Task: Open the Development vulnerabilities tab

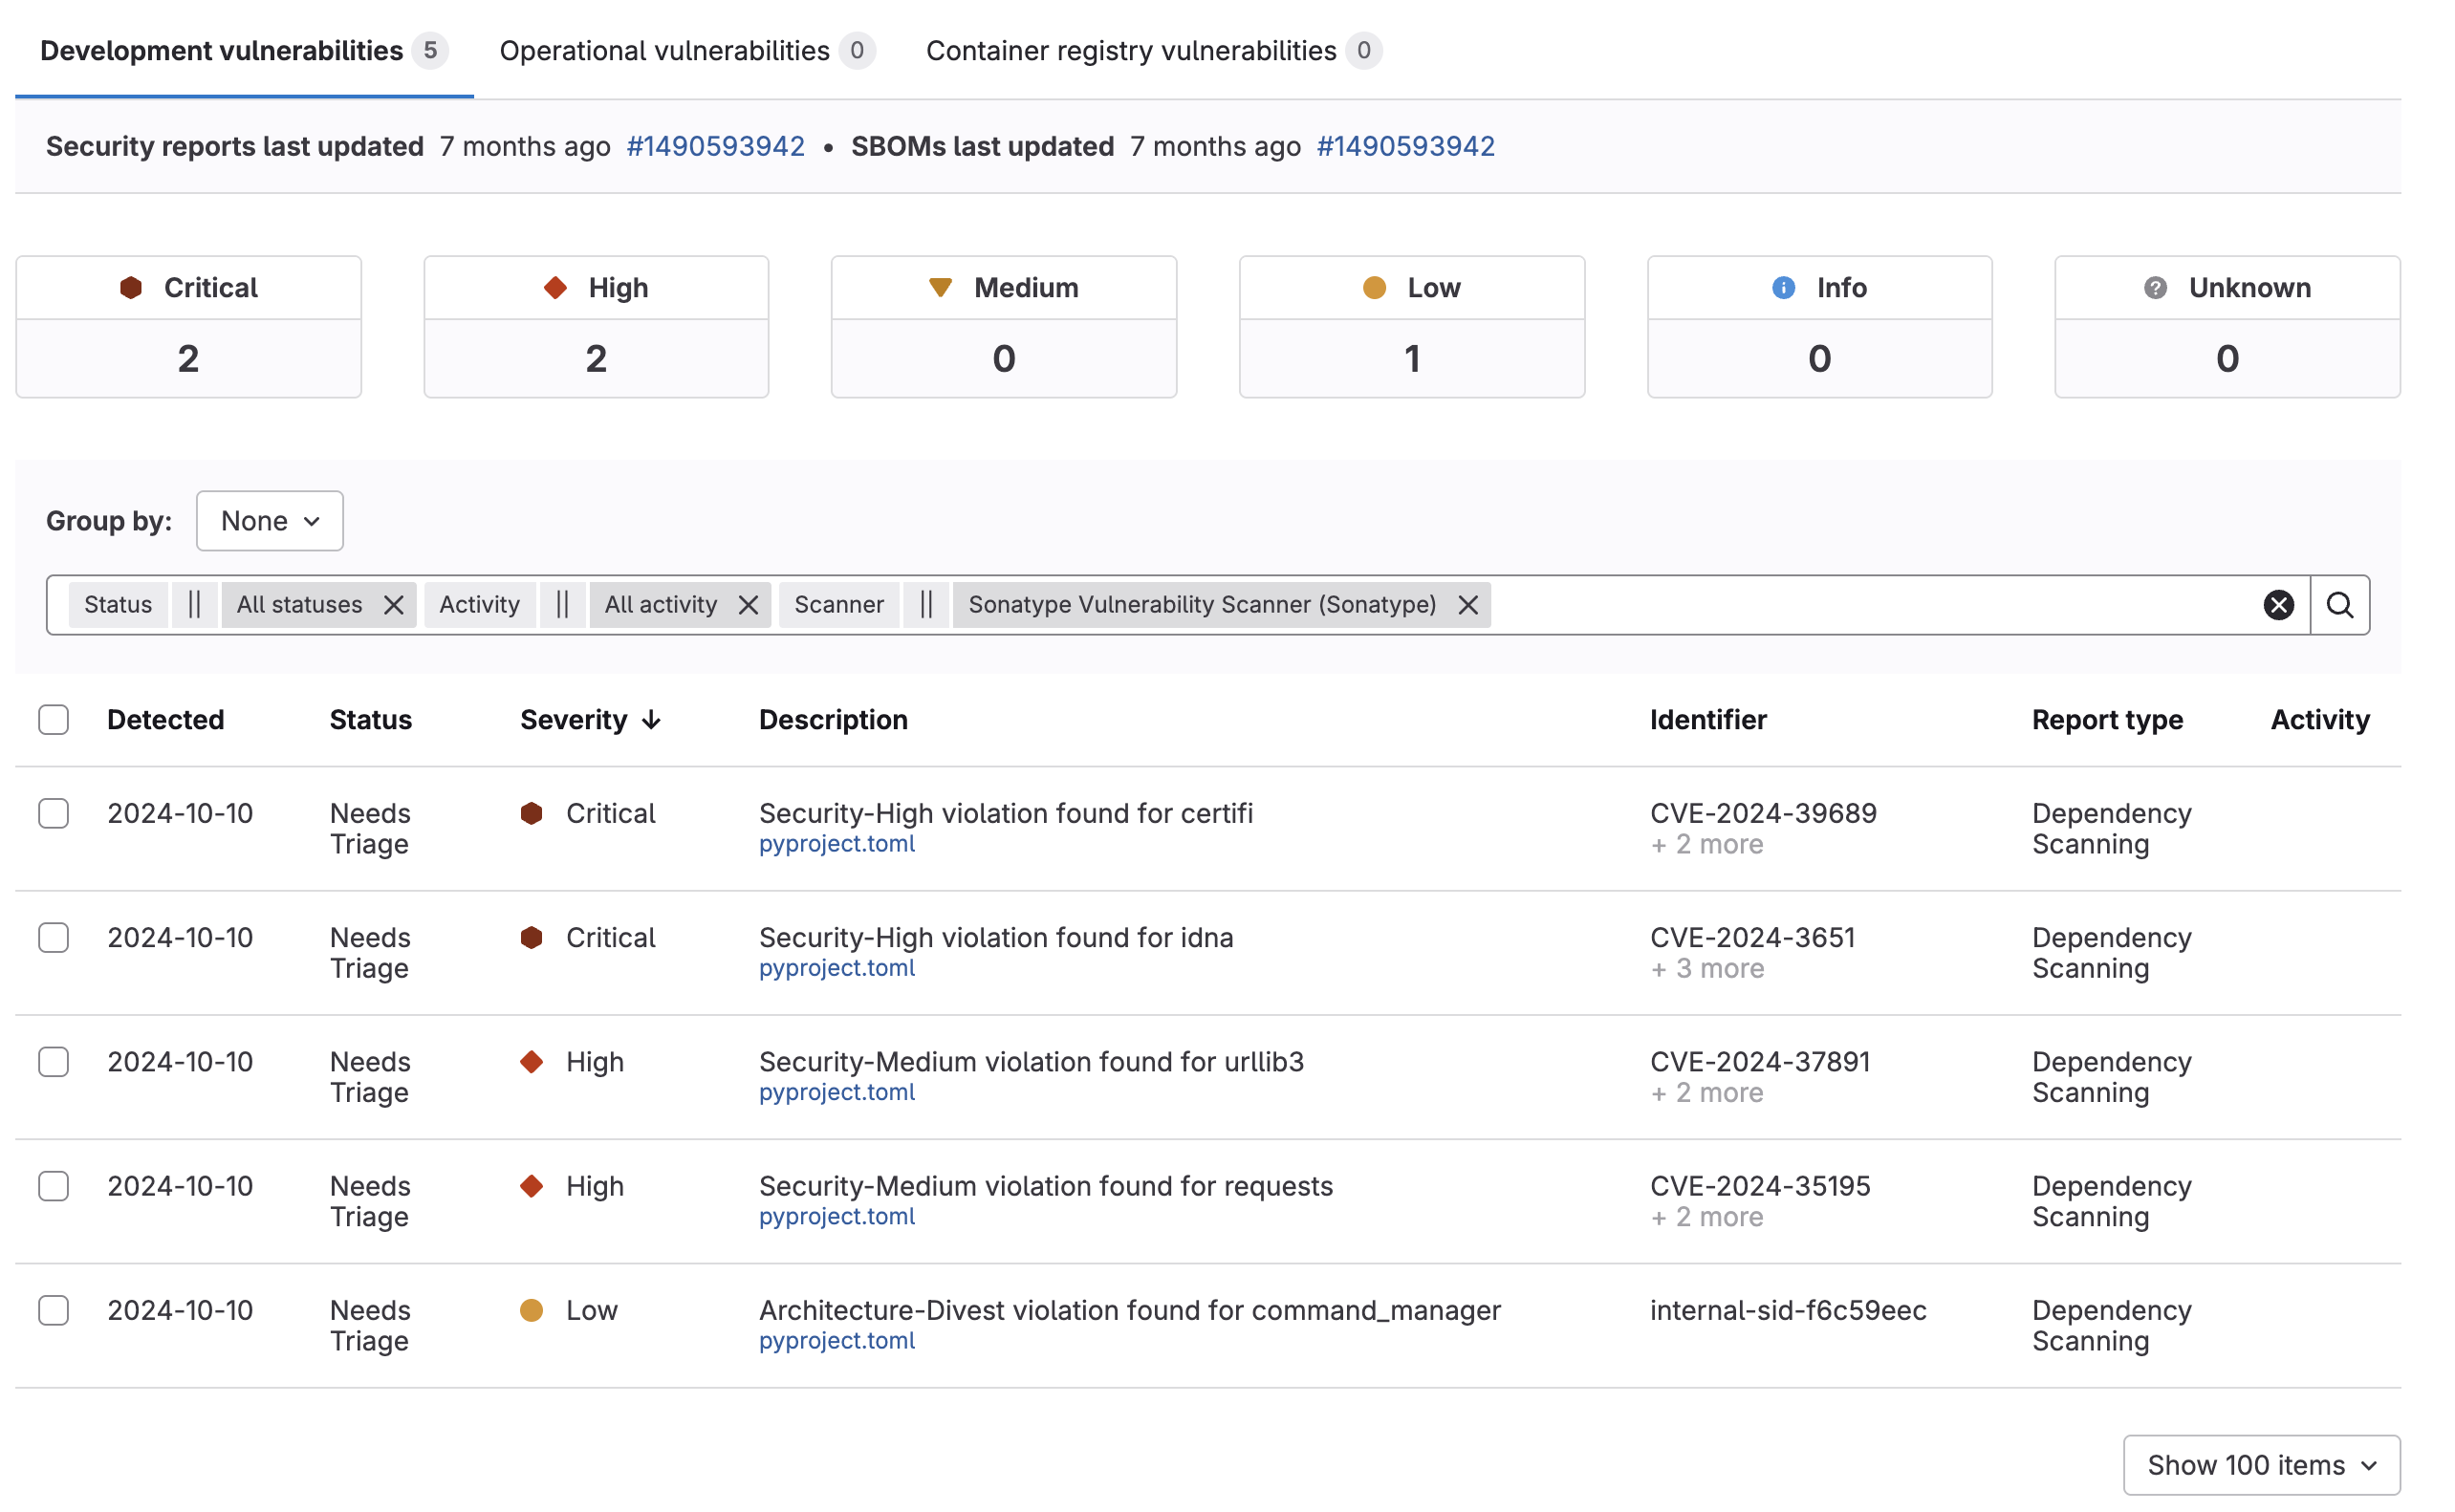Action: point(243,50)
